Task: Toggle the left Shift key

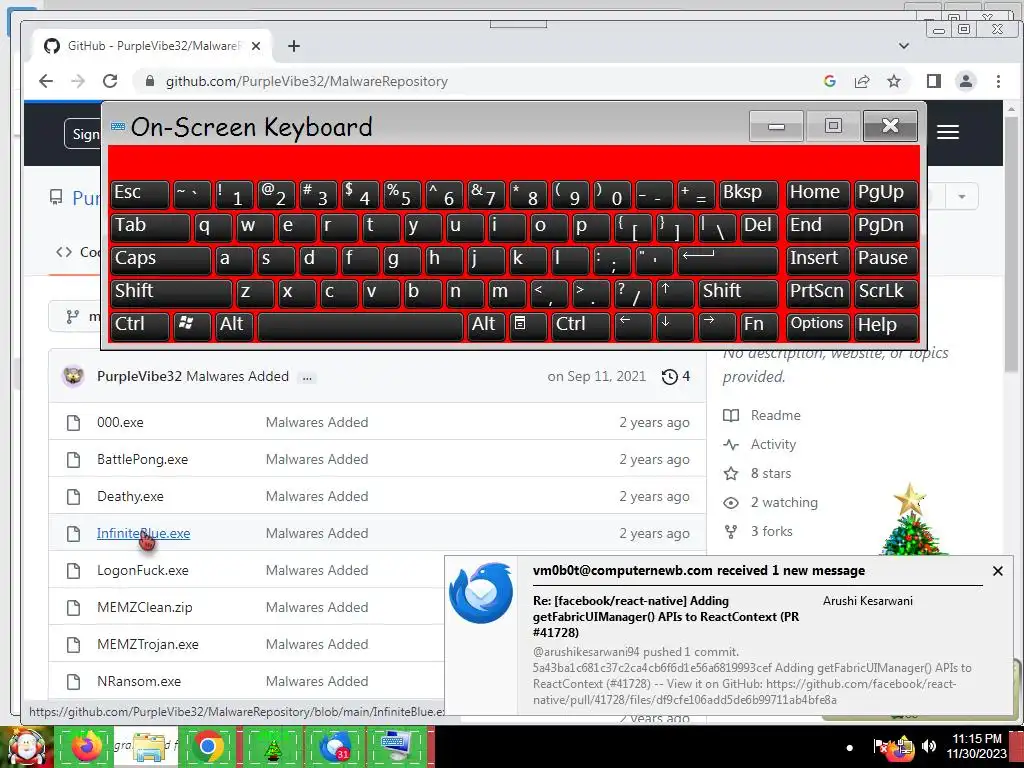Action: 171,293
